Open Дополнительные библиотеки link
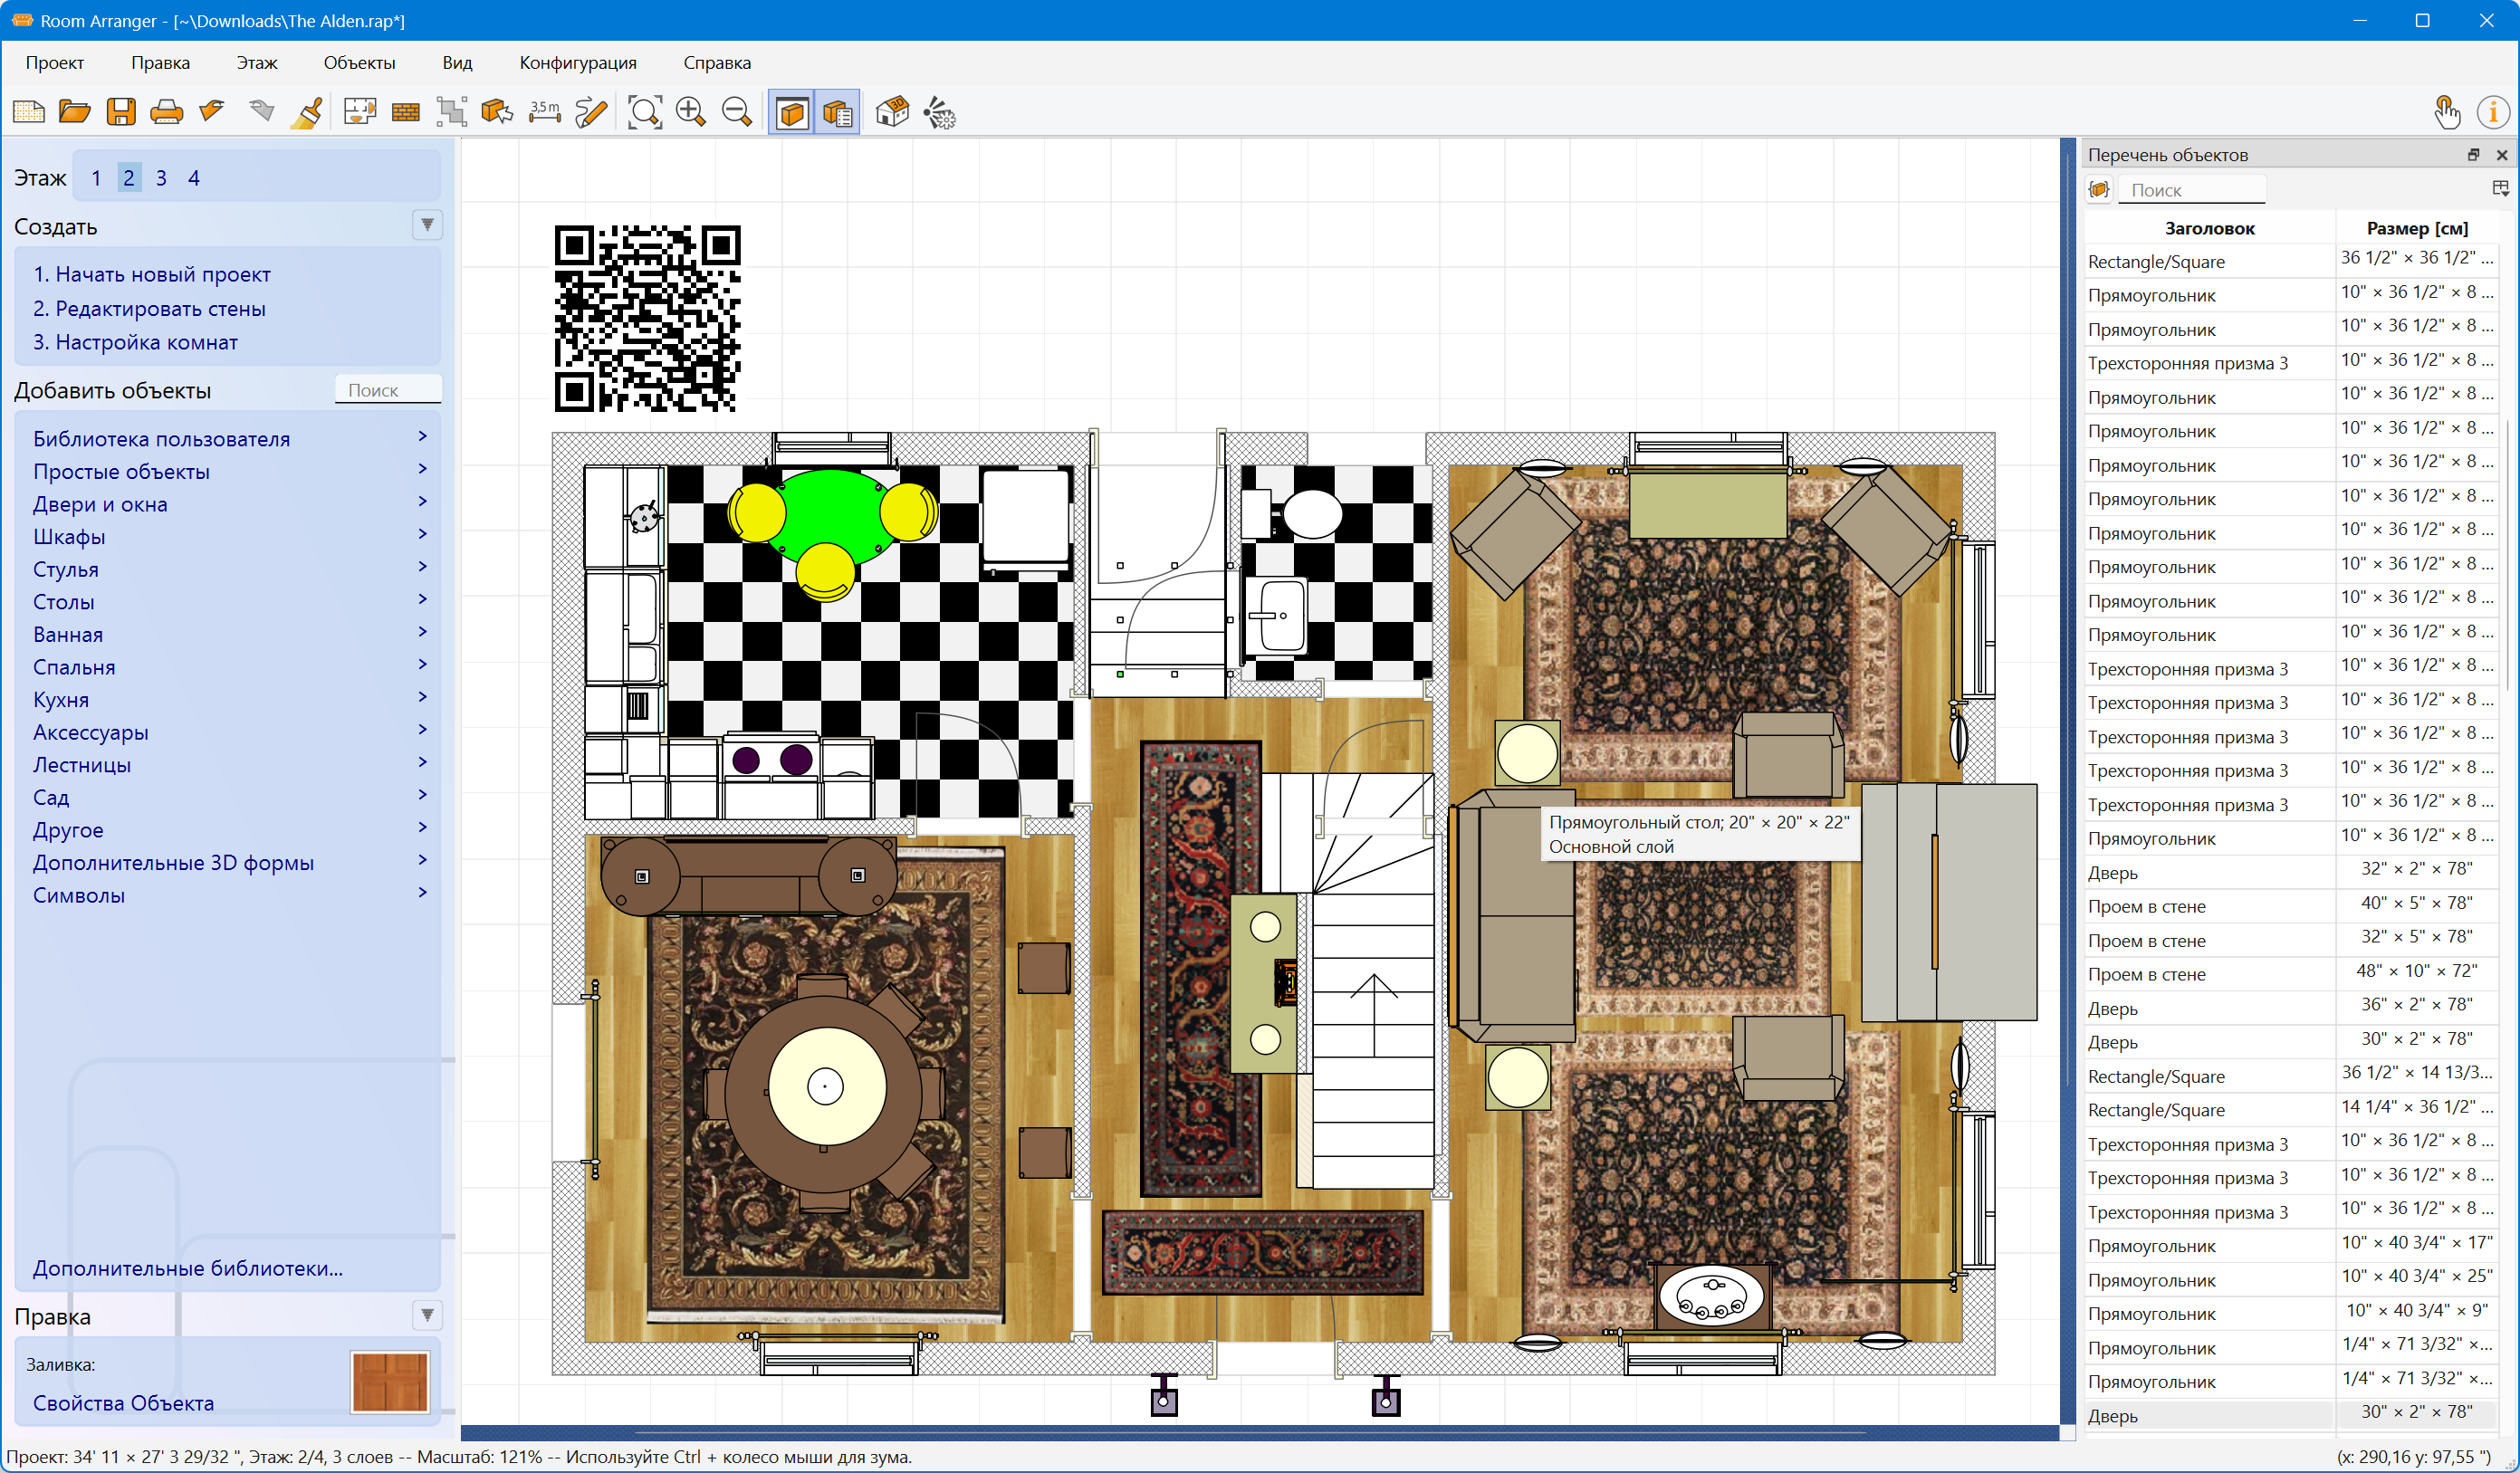 187,1268
